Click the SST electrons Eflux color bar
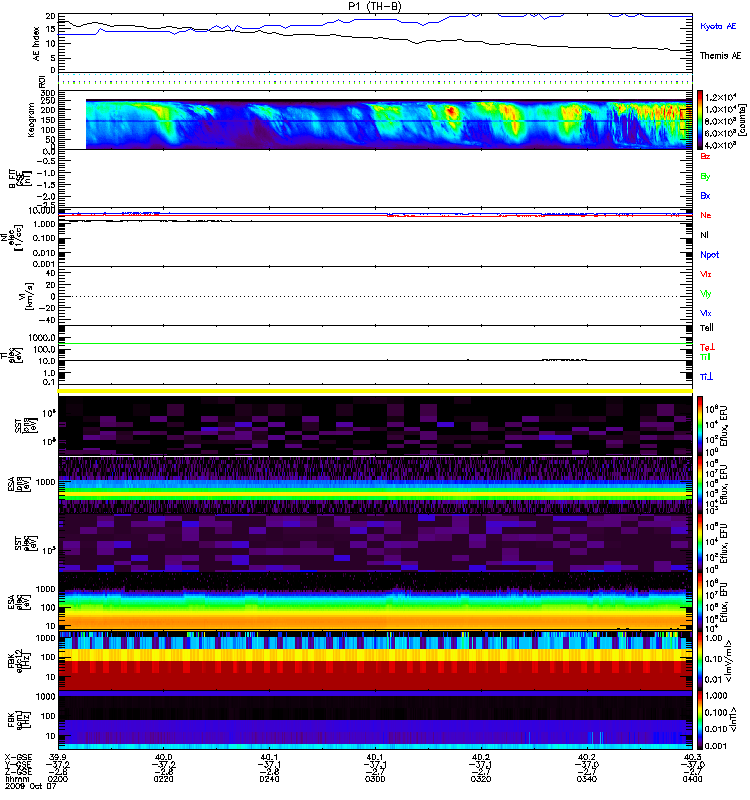The image size is (750, 800). point(700,543)
